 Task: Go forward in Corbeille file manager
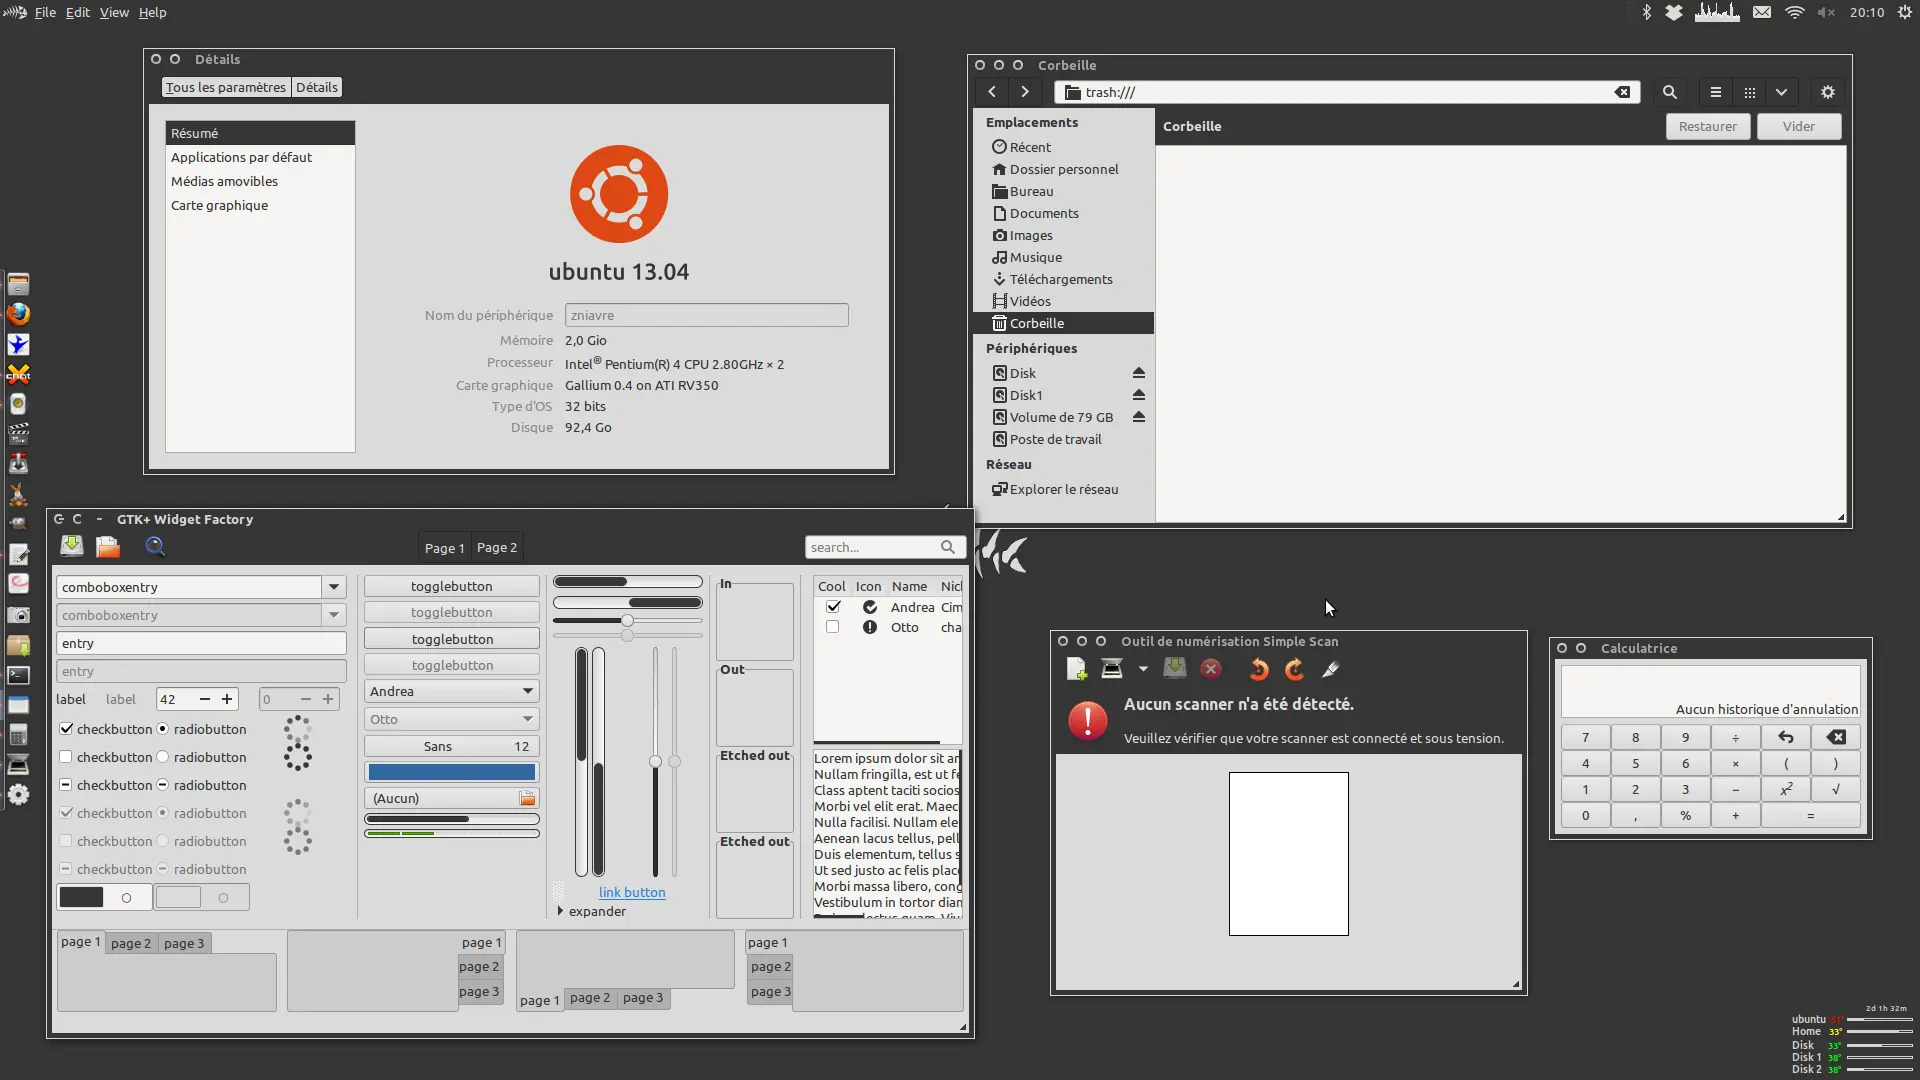point(1025,92)
